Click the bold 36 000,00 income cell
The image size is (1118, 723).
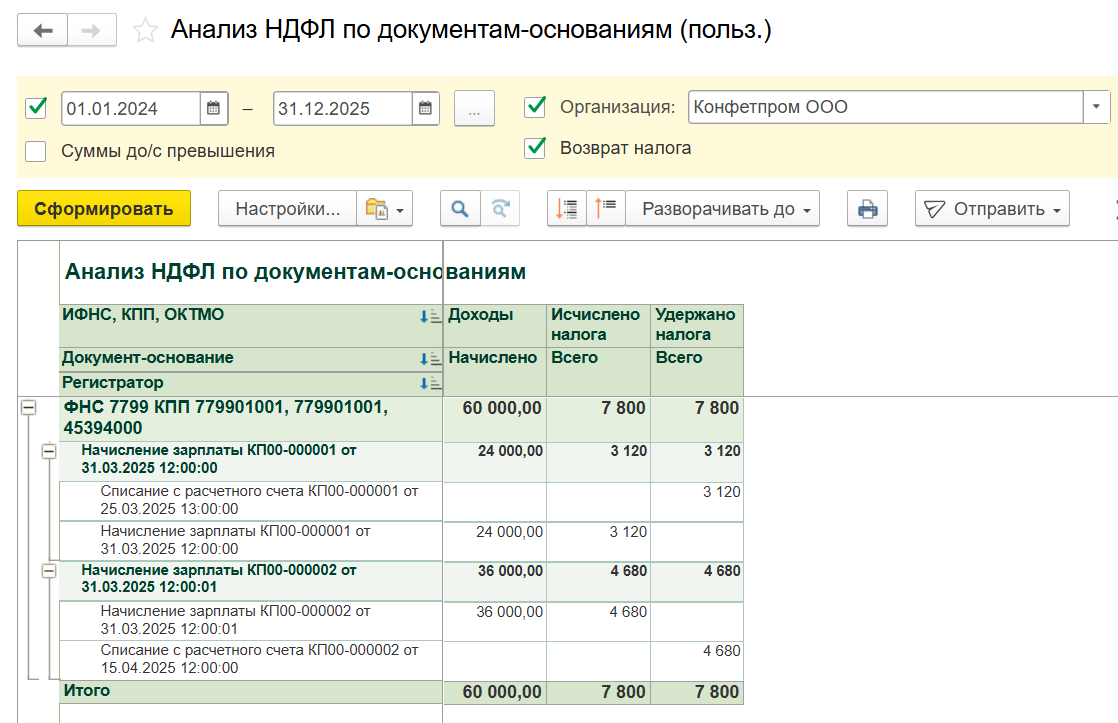coord(495,581)
